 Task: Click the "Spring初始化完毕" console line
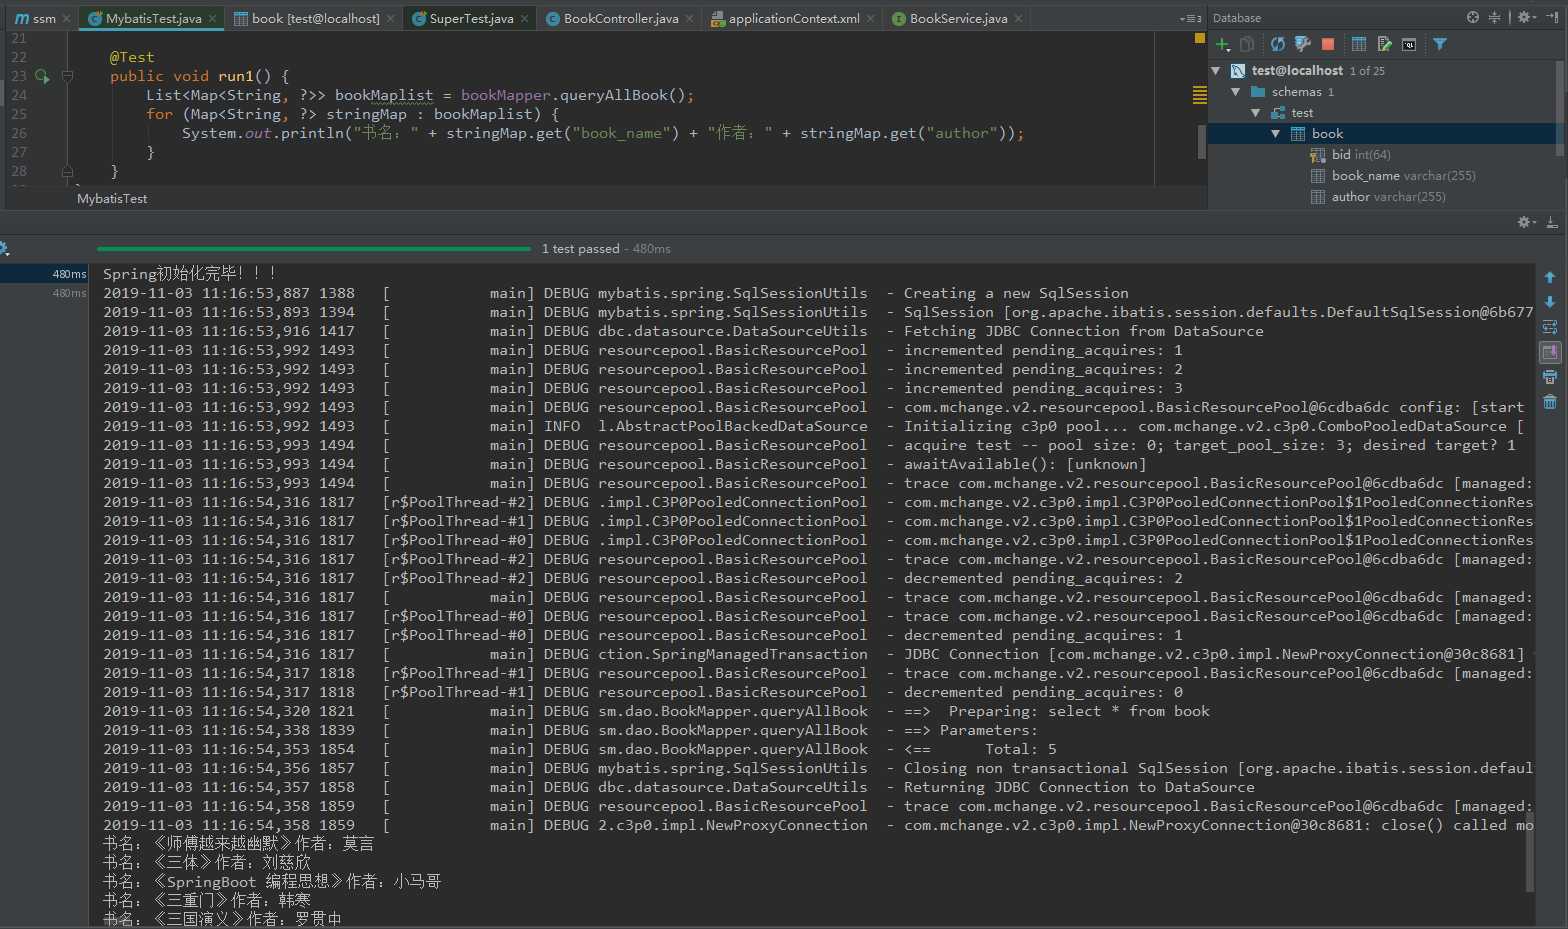190,273
